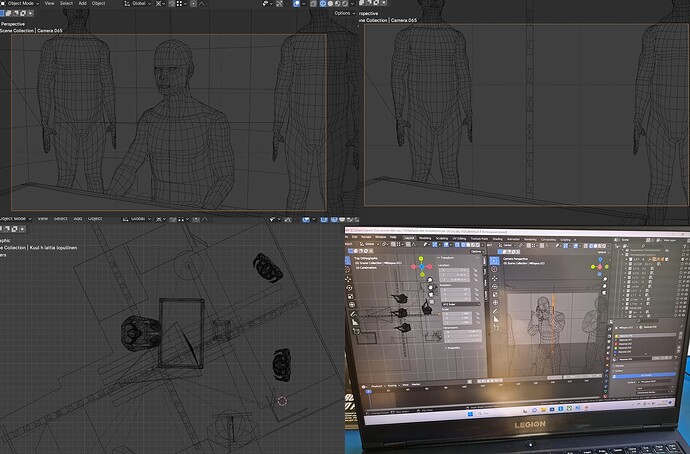Activate Select Box tool in laptop's camera viewport
Screen dimensions: 690x454
coord(494,260)
